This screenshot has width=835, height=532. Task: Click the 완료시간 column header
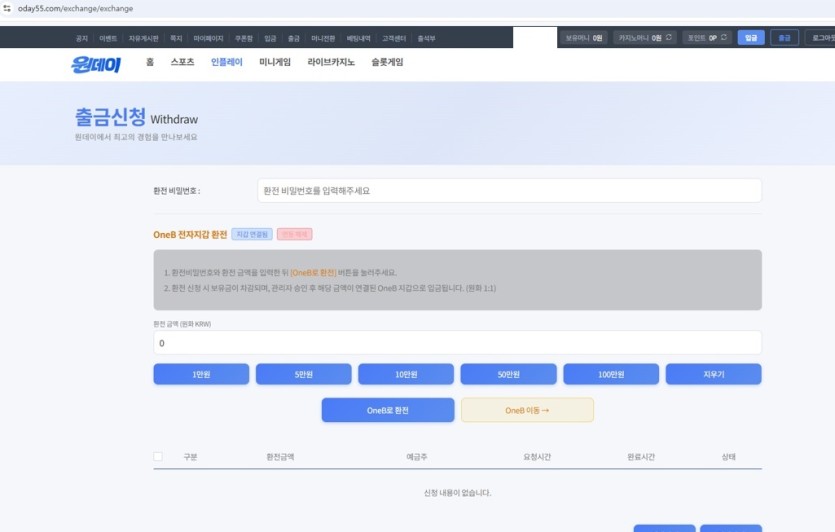641,457
